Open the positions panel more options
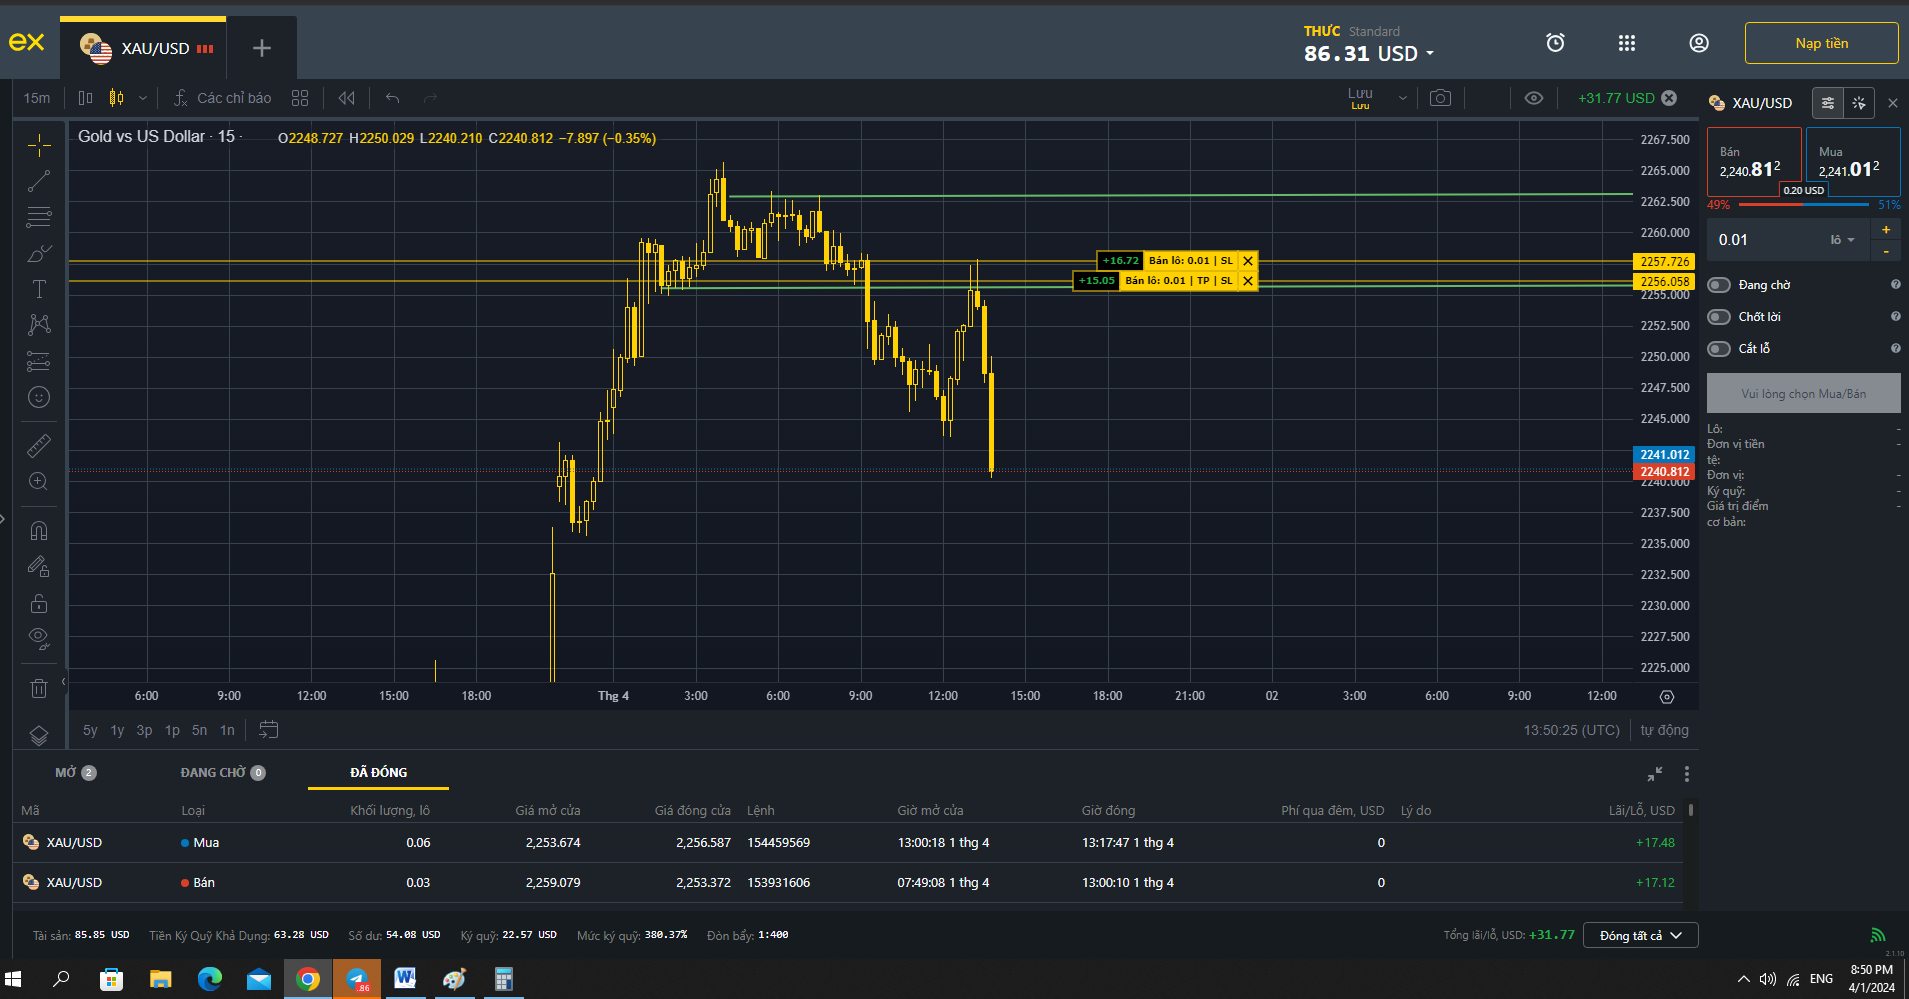The width and height of the screenshot is (1909, 999). pos(1687,774)
